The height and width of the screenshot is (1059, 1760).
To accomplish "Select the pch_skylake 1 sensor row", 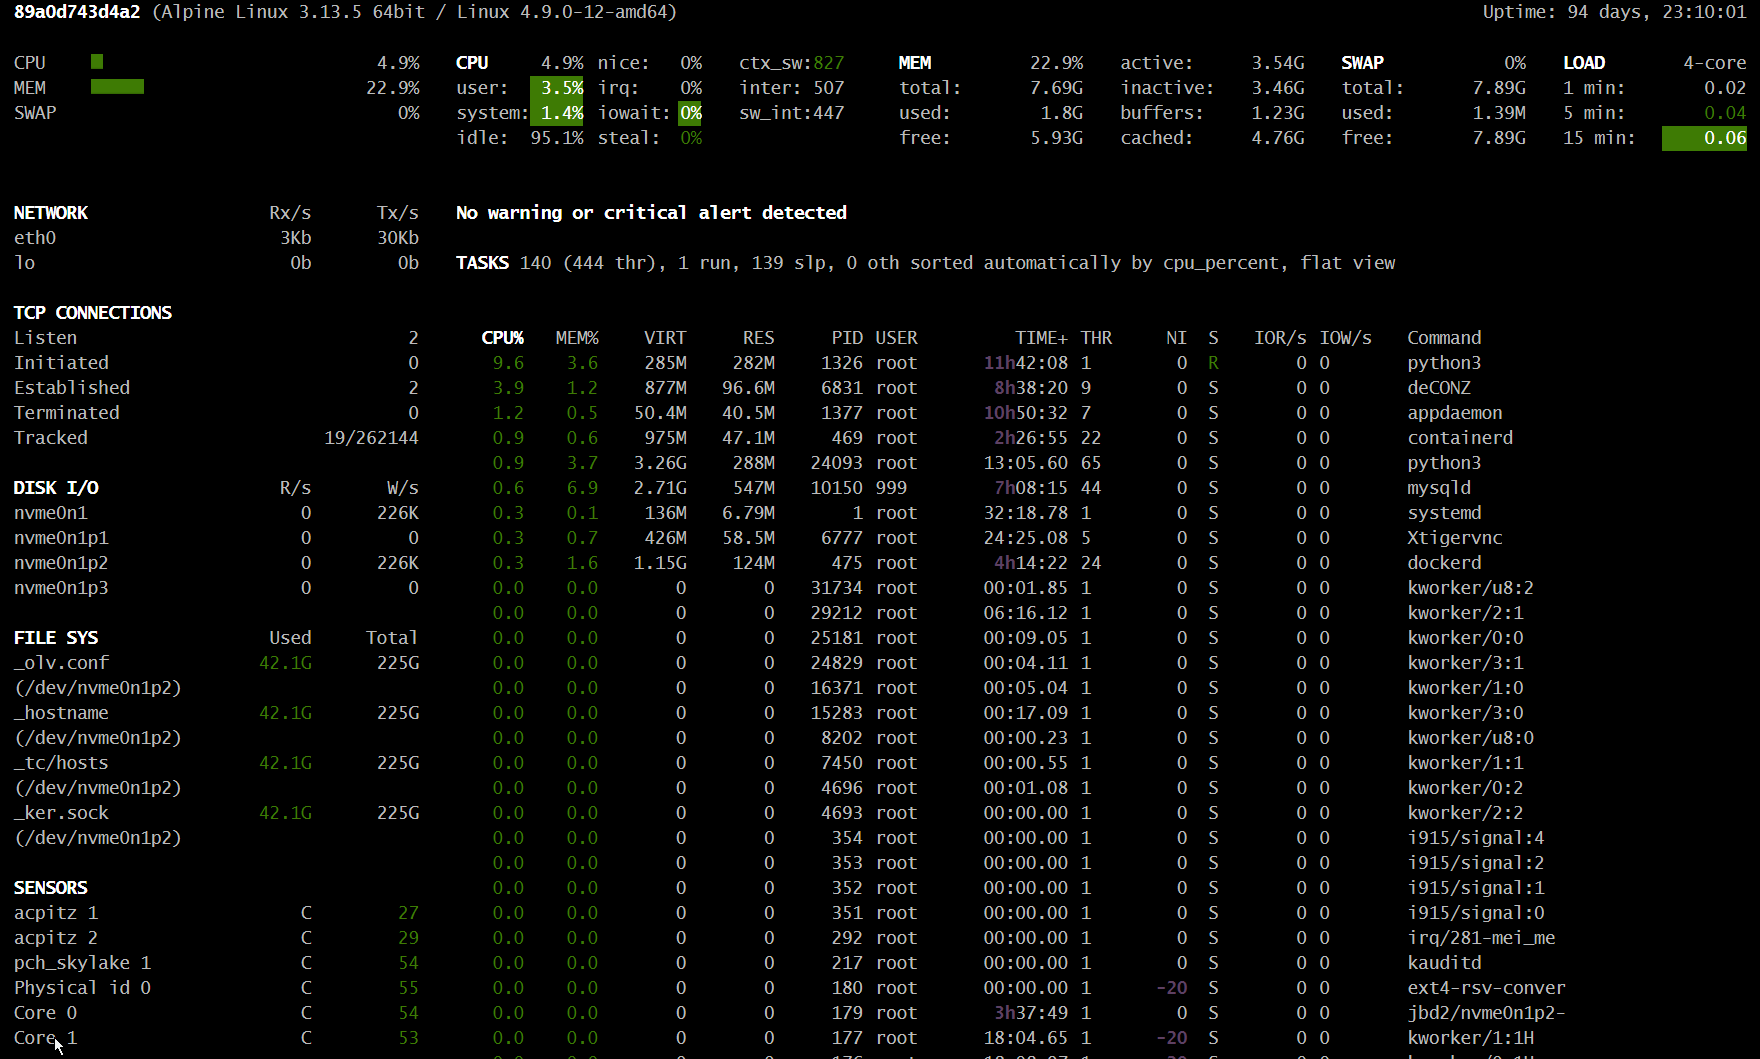I will (x=216, y=963).
